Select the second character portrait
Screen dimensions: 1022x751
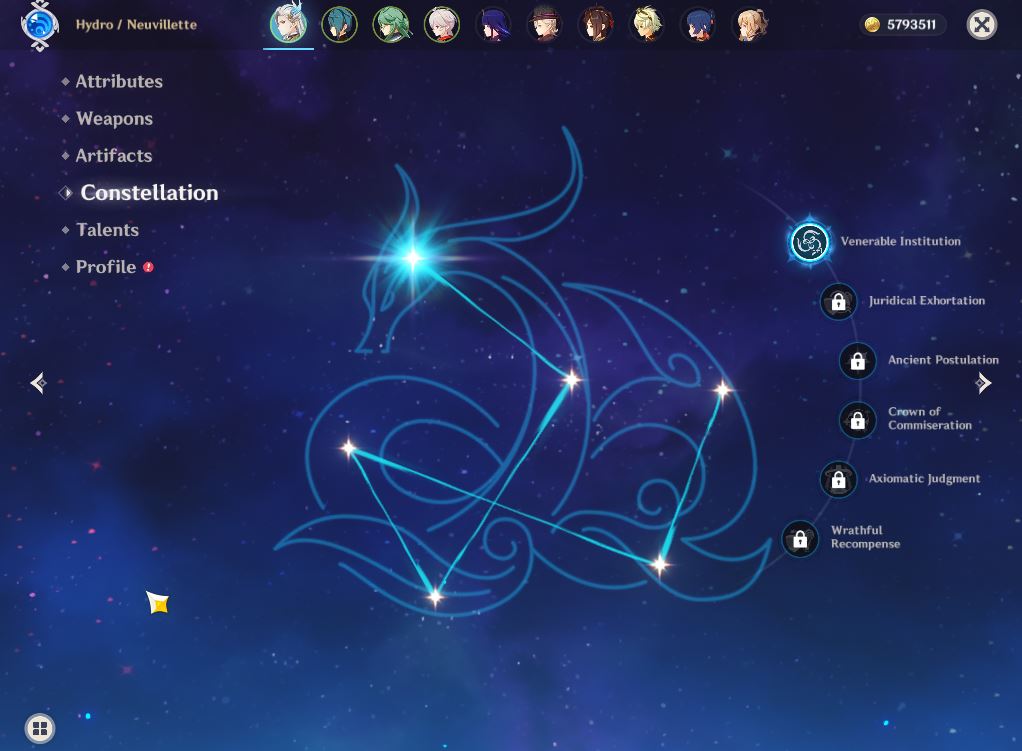pos(339,25)
